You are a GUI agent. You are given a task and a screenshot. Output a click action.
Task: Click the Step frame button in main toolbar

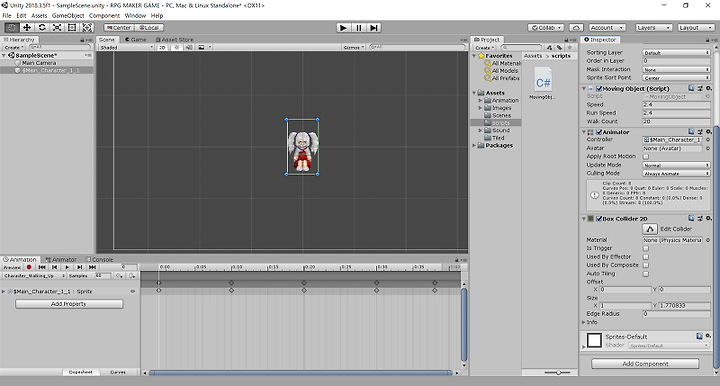tap(374, 28)
